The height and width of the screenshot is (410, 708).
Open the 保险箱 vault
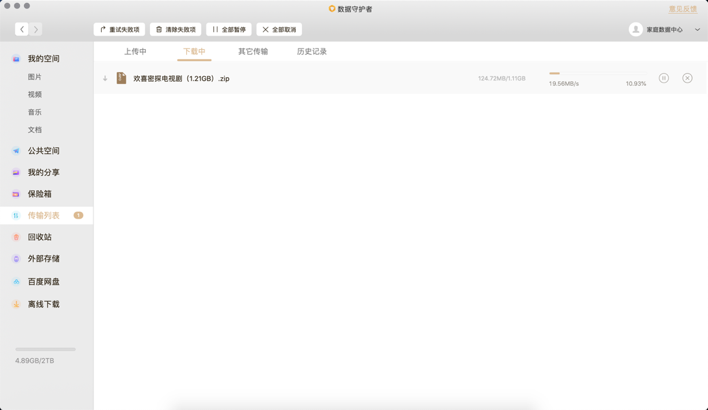(39, 194)
